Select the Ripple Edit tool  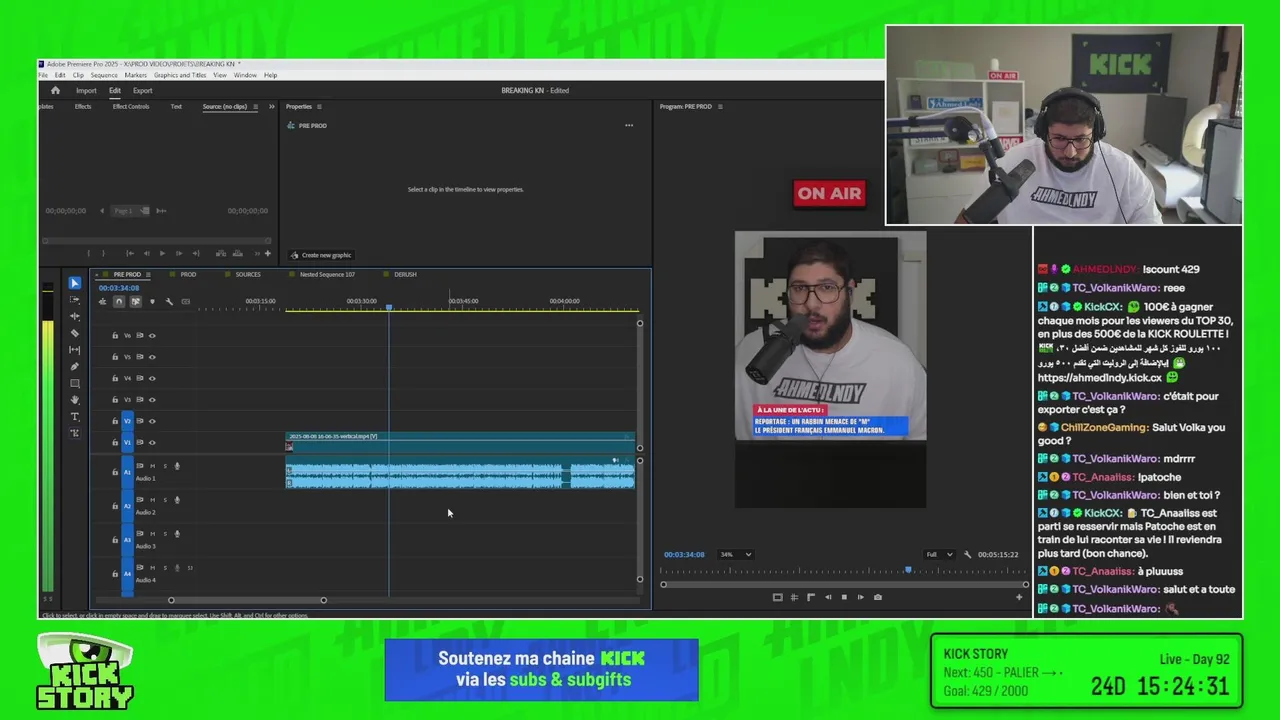75,316
